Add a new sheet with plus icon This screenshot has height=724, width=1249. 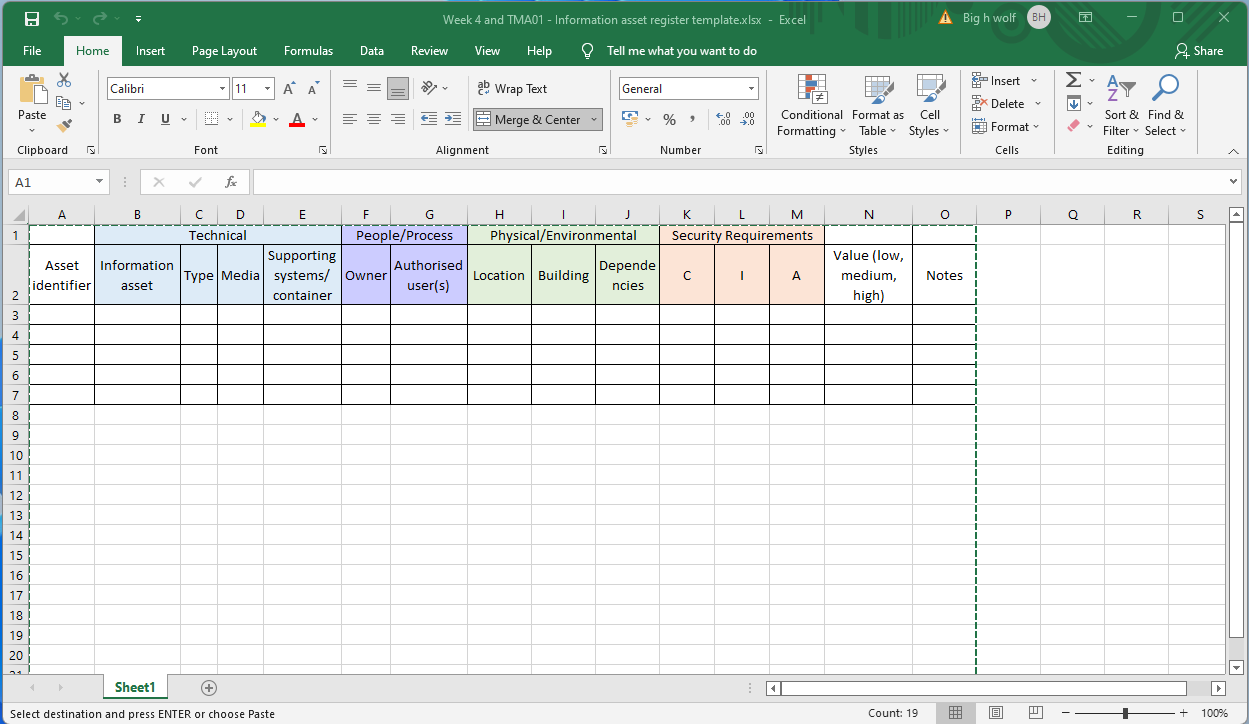click(208, 687)
